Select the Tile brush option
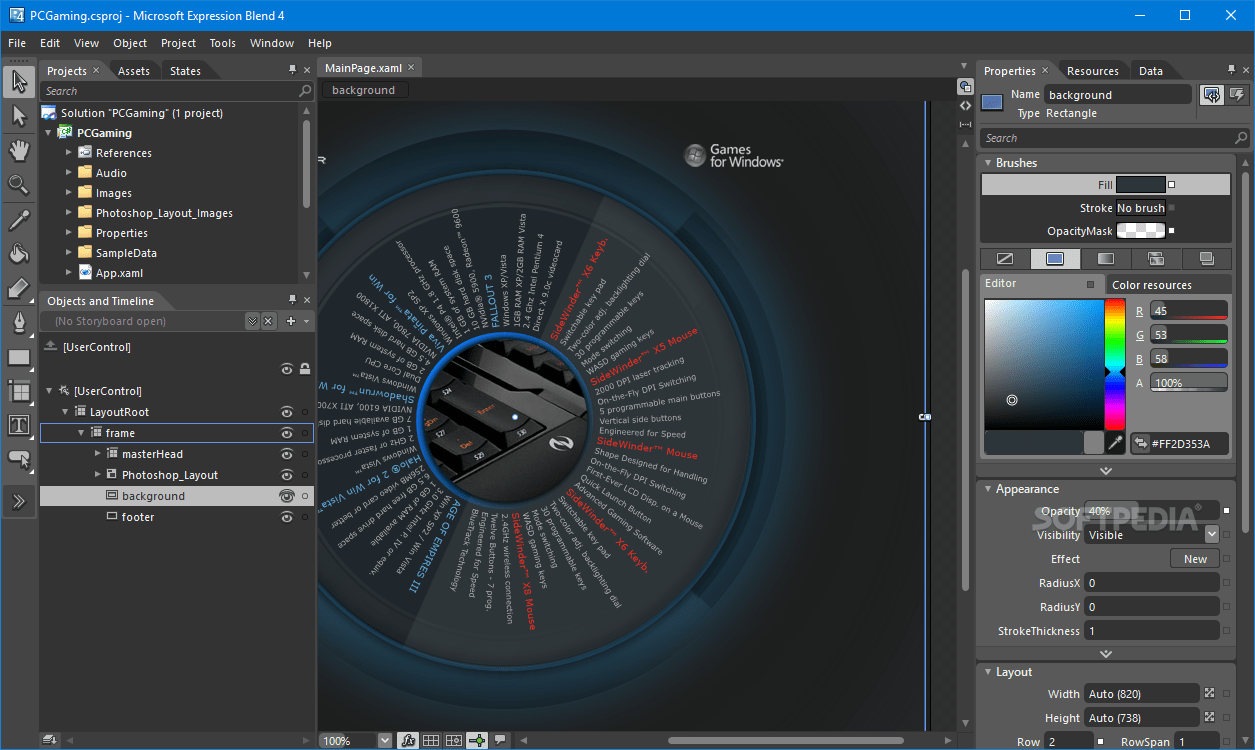The image size is (1255, 750). pyautogui.click(x=1156, y=259)
